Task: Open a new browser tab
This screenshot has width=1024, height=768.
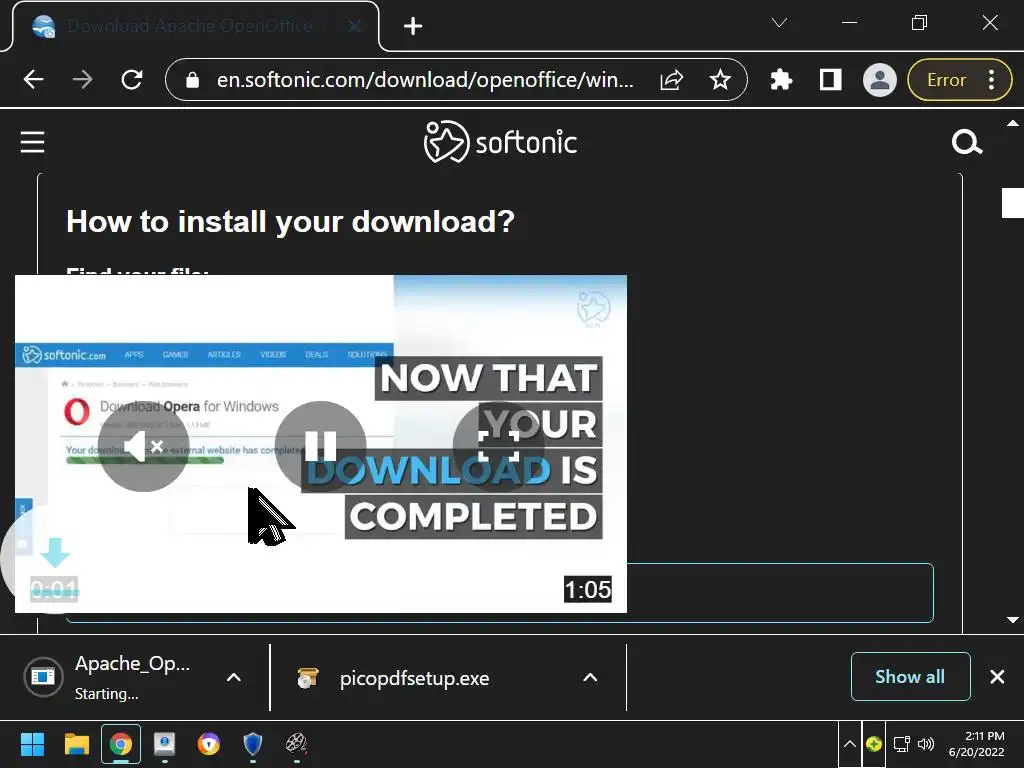Action: pos(413,26)
